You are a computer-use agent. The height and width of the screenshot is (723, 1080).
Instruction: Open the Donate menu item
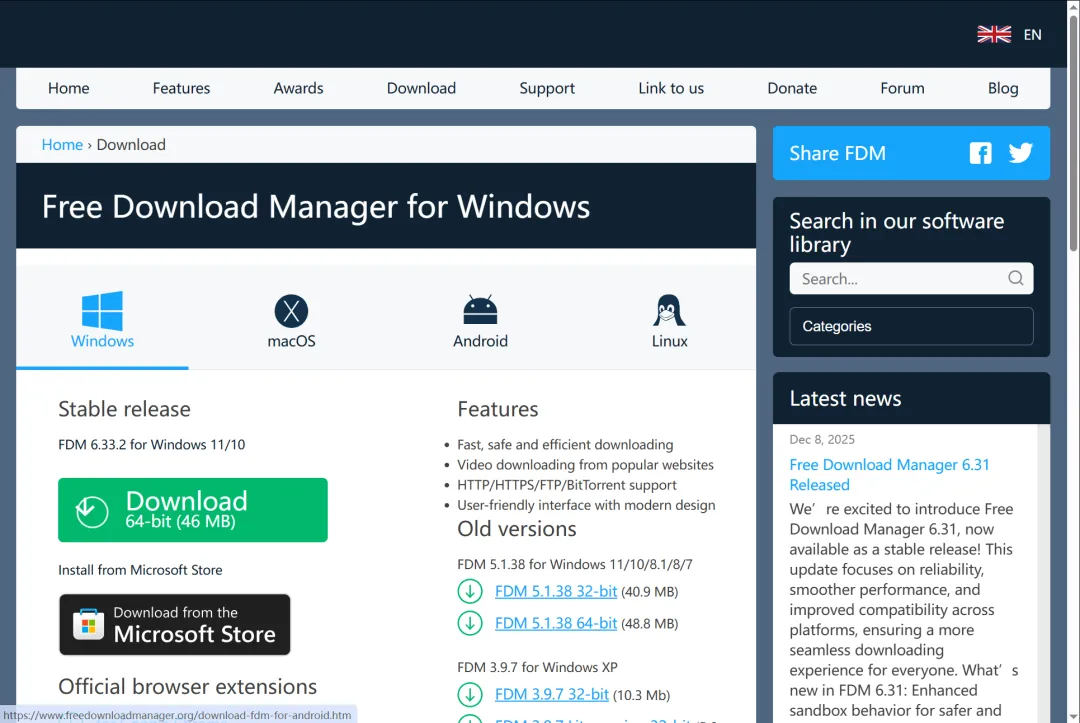click(x=792, y=88)
